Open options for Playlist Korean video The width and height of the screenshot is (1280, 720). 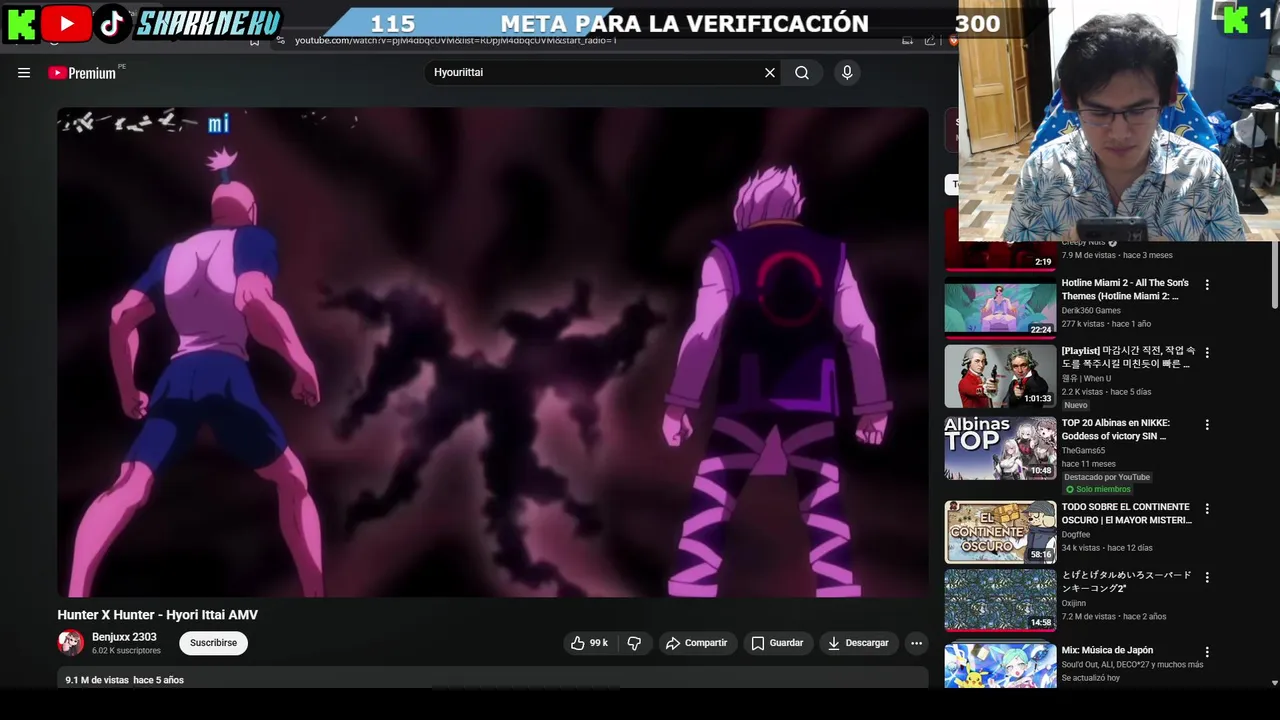[x=1207, y=353]
